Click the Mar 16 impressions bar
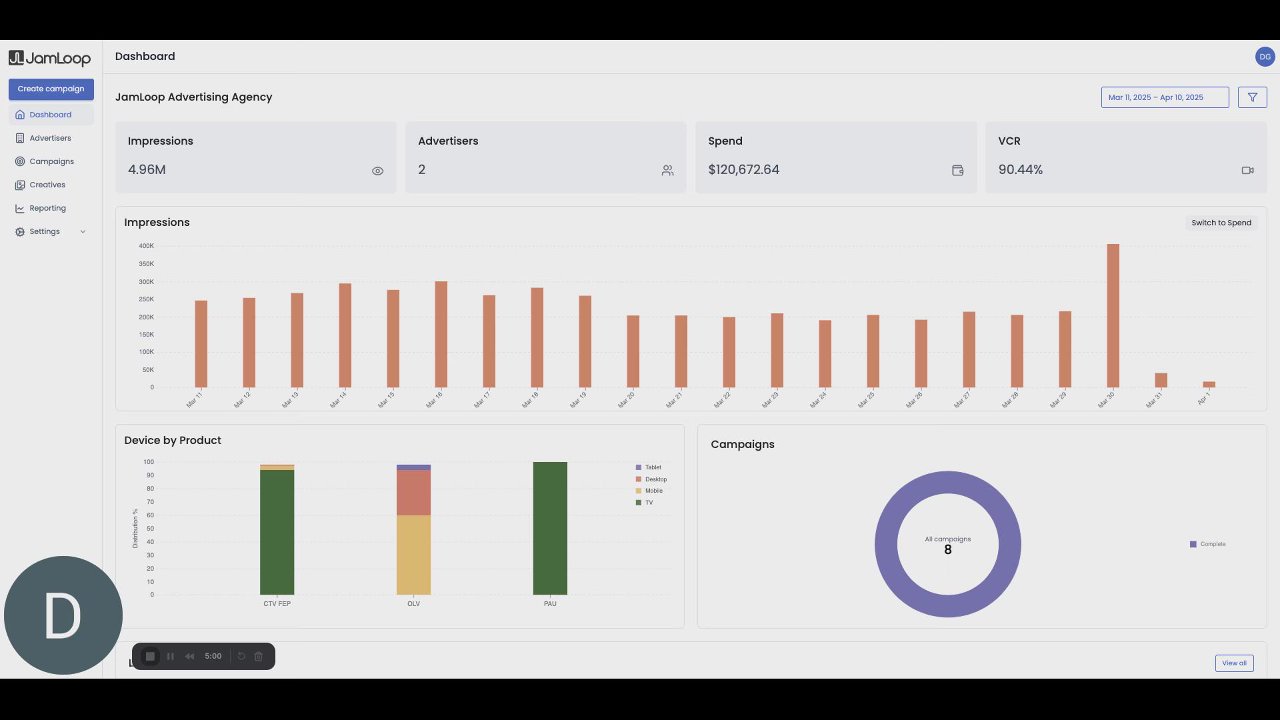This screenshot has height=720, width=1280. coord(441,334)
